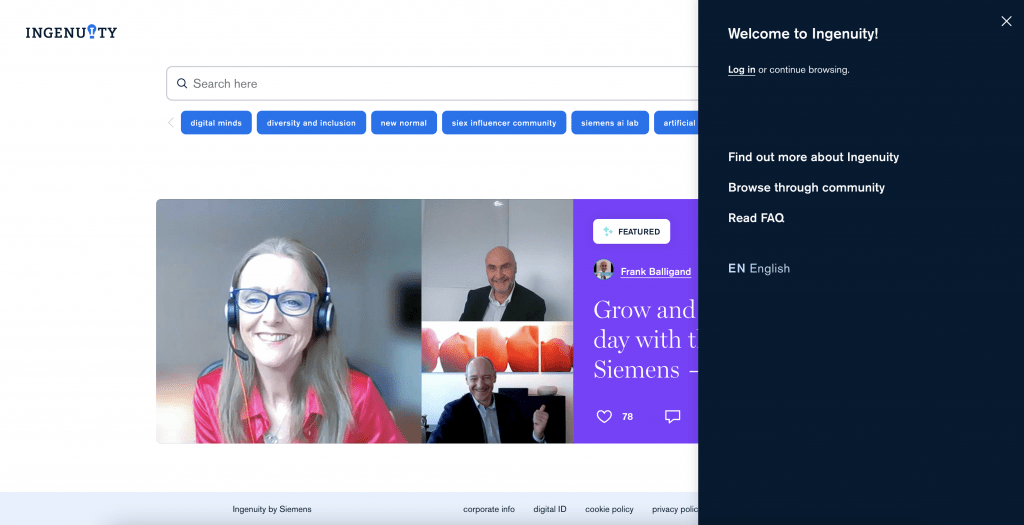This screenshot has height=525, width=1024.
Task: Click the Welcome to Ingenuity! heading
Action: coord(803,34)
